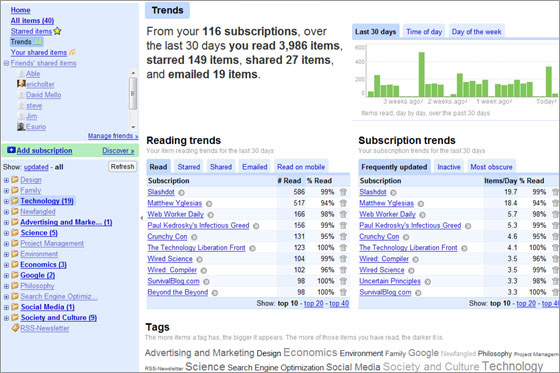
Task: Expand the Society and Culture folder
Action: [x=6, y=318]
